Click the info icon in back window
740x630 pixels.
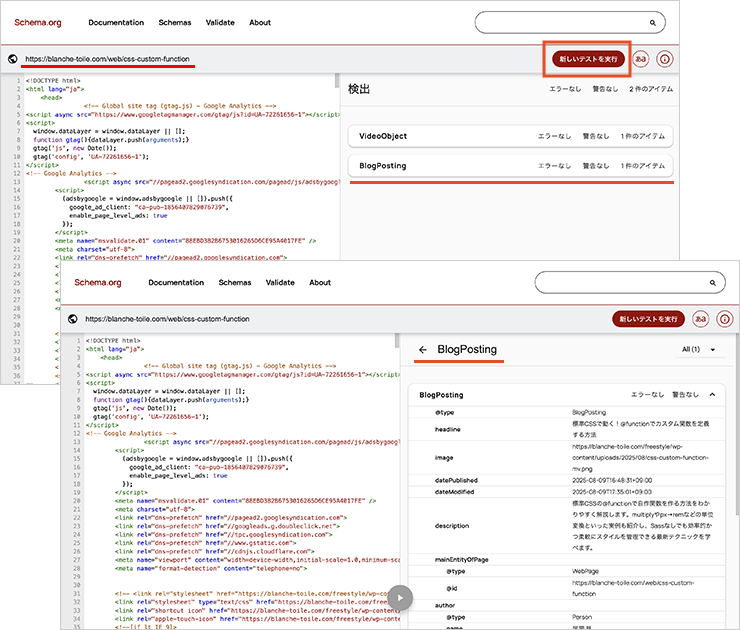[x=664, y=59]
